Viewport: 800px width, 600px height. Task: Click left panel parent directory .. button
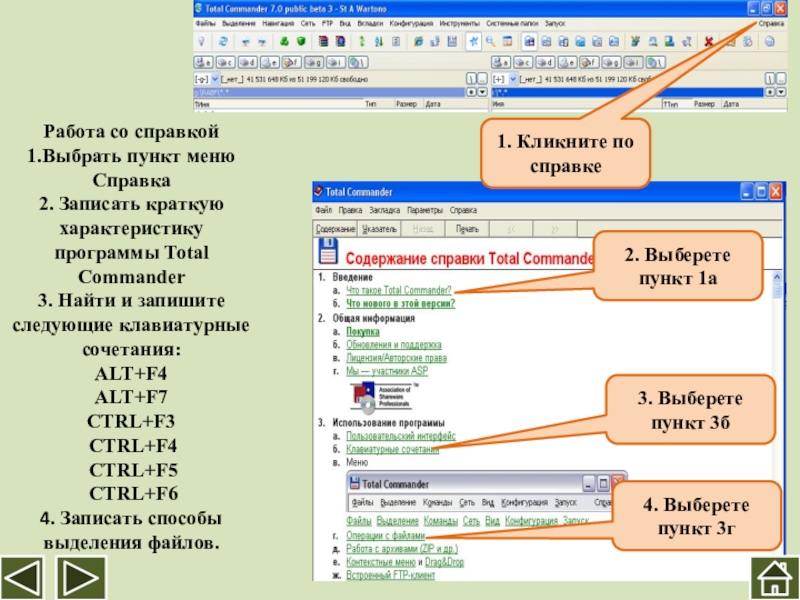(x=482, y=79)
